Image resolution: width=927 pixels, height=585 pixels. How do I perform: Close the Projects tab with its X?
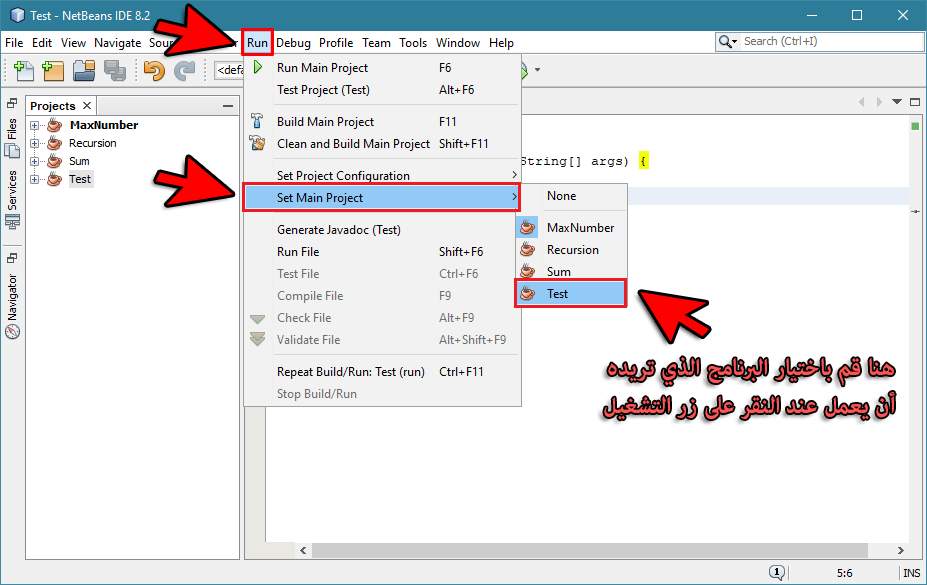(87, 105)
